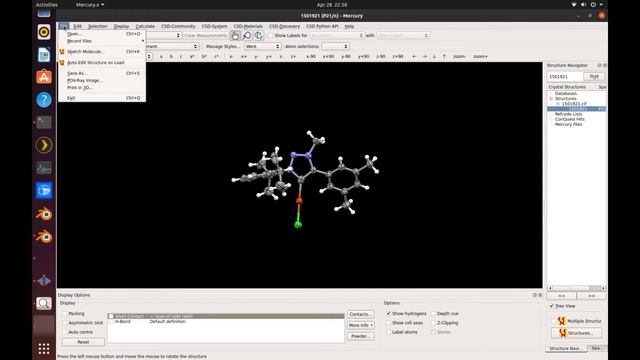Image resolution: width=640 pixels, height=360 pixels.
Task: Click the system monitor graph dock icon
Action: (x=44, y=168)
